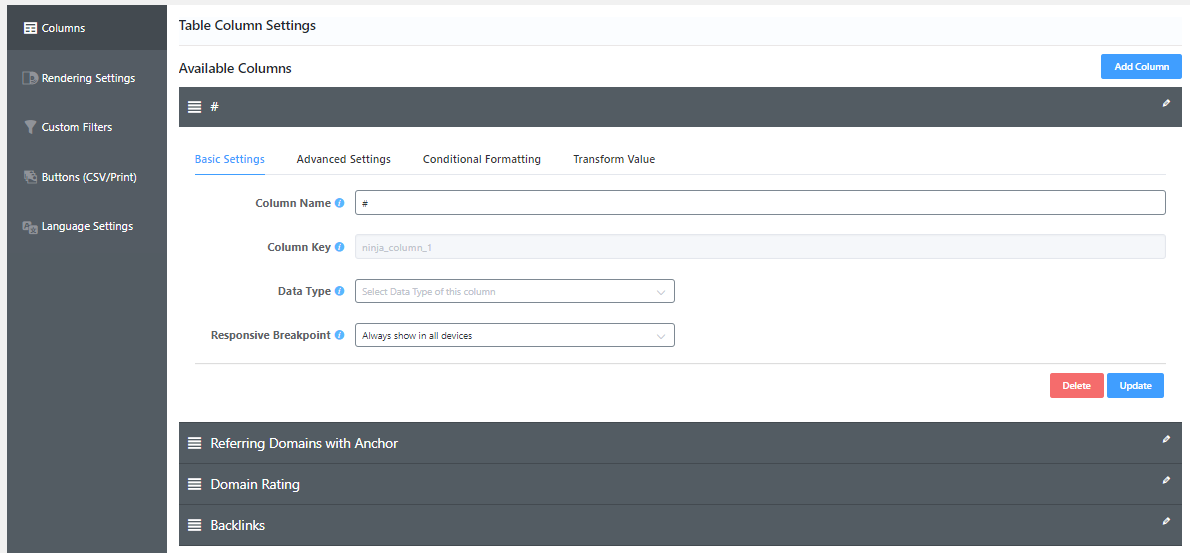Open the Columns sidebar section

(87, 28)
